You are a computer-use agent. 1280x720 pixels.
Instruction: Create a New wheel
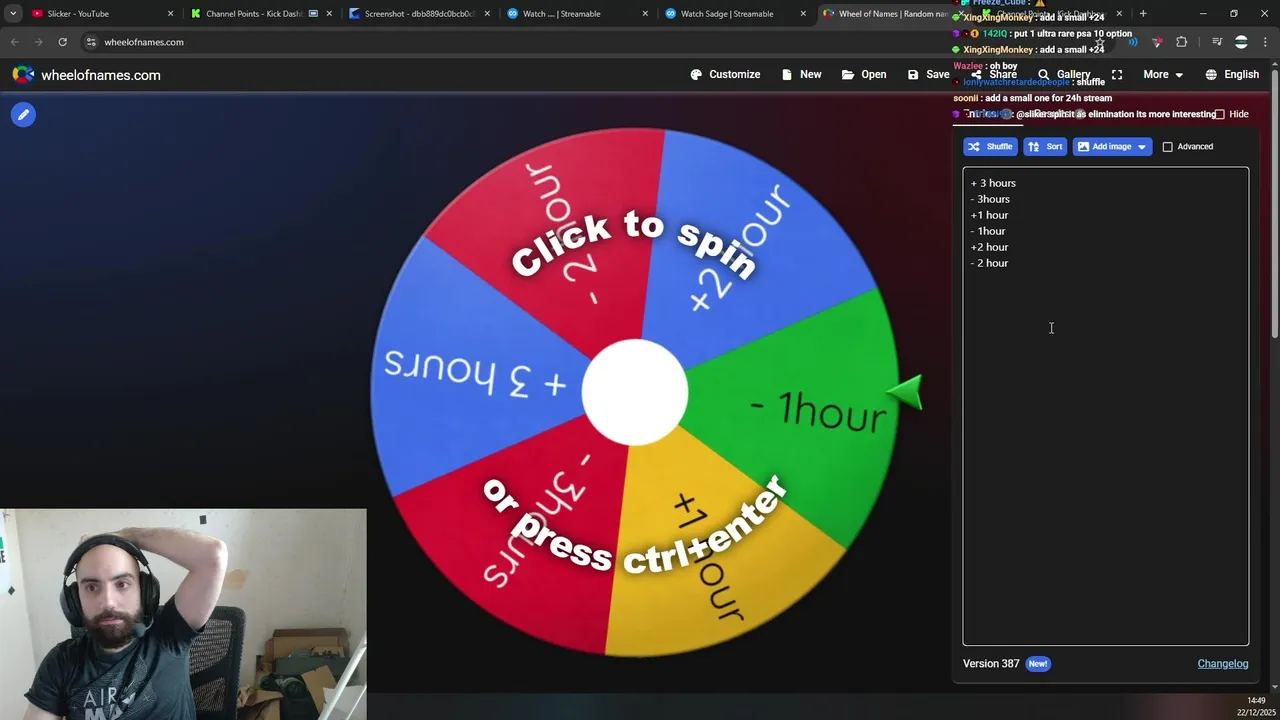[801, 75]
